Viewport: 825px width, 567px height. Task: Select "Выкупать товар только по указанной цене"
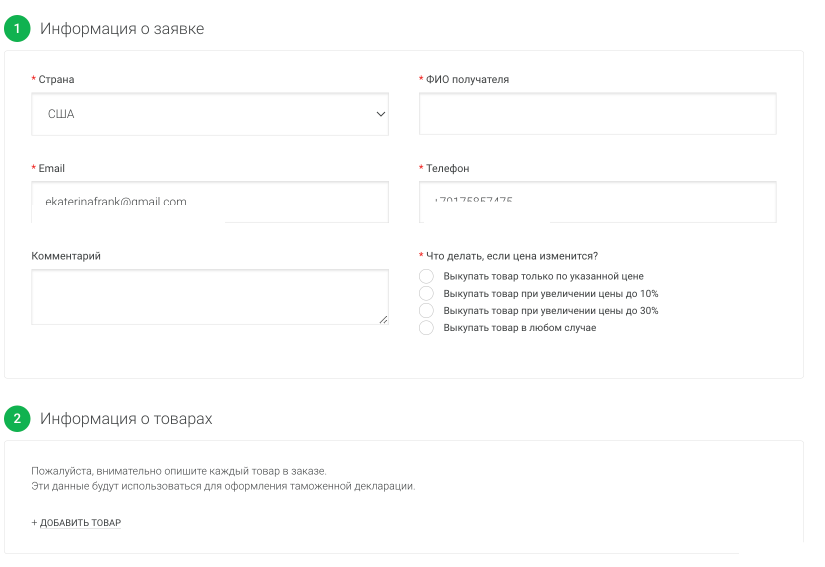pyautogui.click(x=426, y=276)
